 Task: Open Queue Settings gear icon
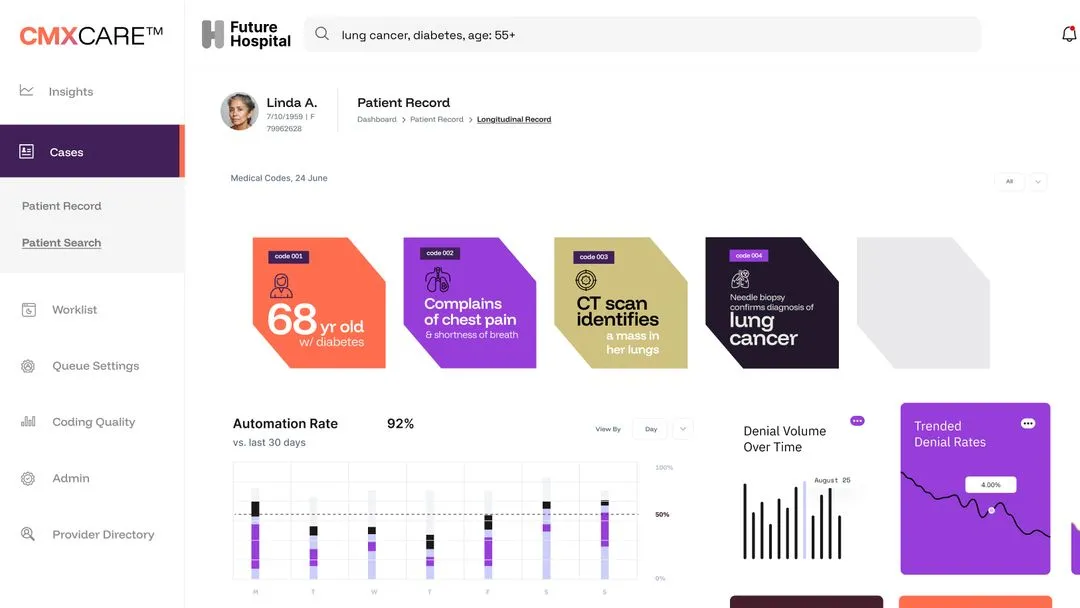[28, 366]
